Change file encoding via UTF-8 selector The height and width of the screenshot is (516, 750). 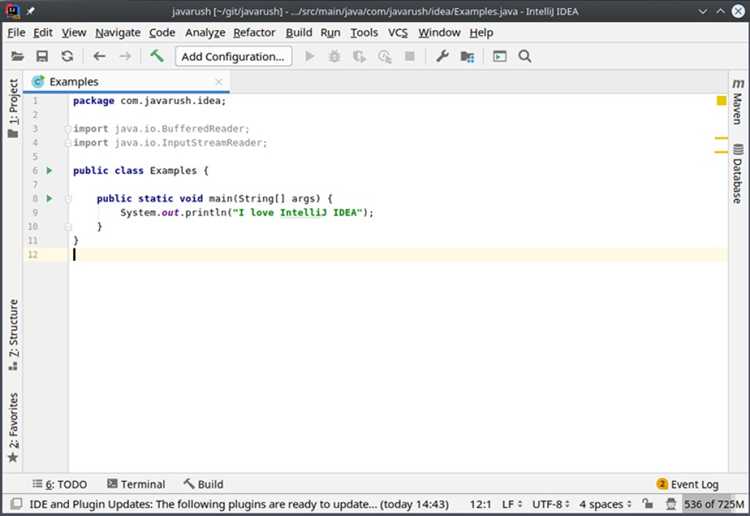(551, 504)
